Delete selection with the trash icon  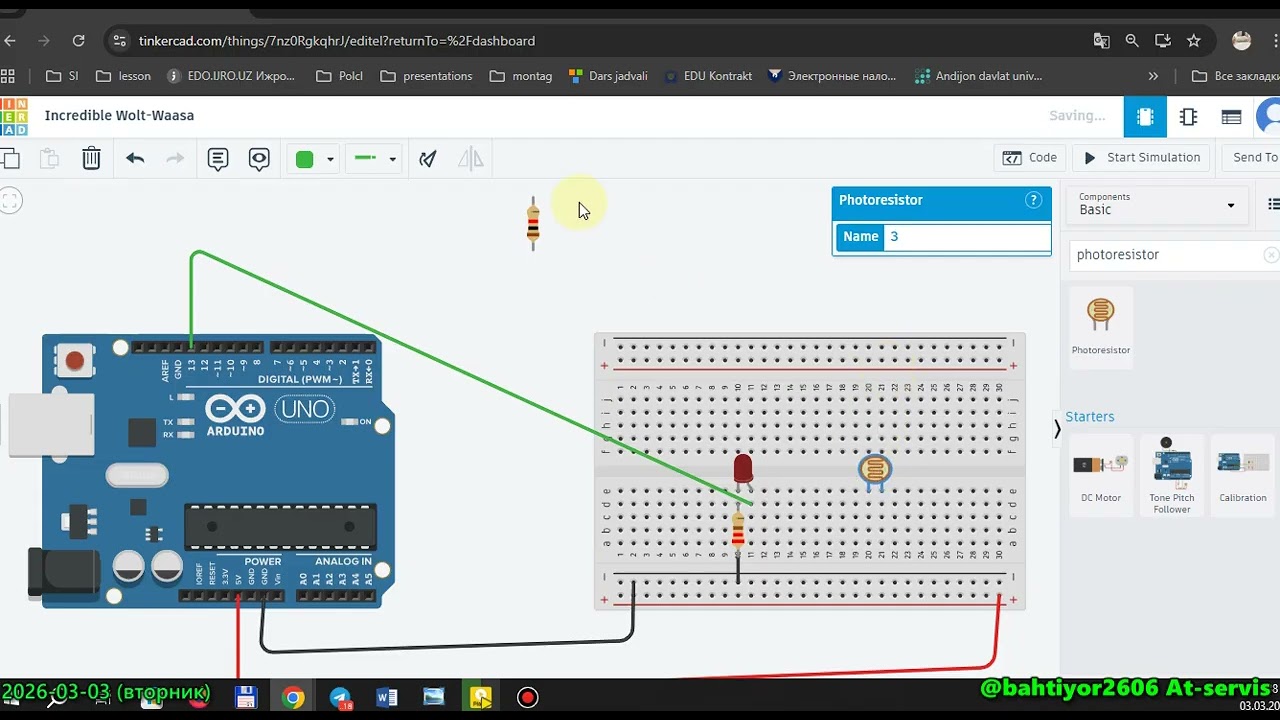[91, 158]
